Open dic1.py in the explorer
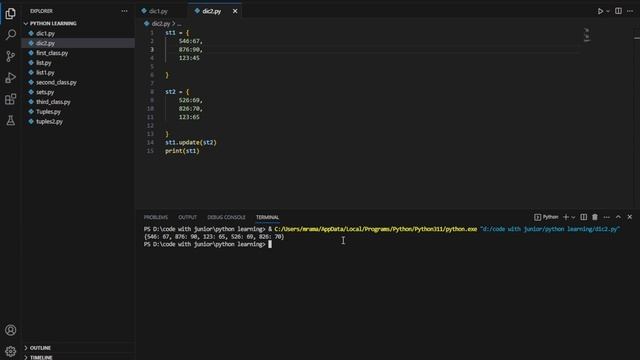Screen dimensions: 640x360 (45, 33)
